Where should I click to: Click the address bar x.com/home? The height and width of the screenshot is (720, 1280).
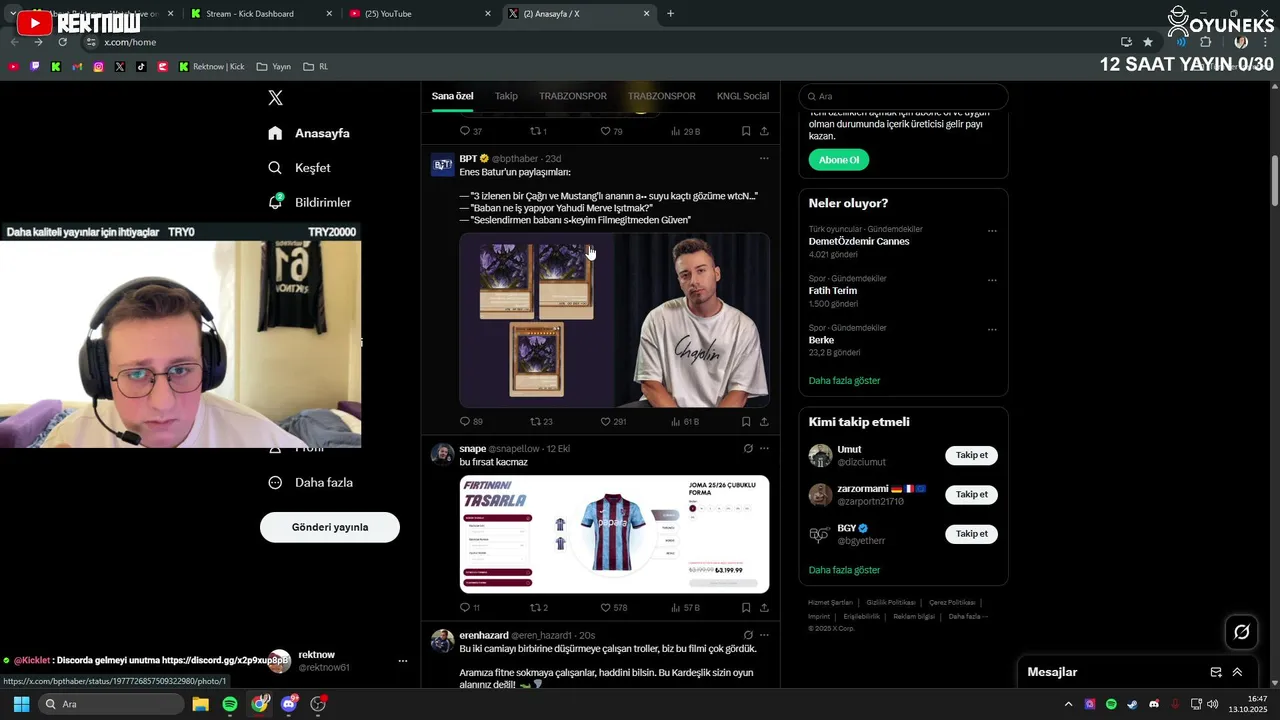click(x=600, y=42)
